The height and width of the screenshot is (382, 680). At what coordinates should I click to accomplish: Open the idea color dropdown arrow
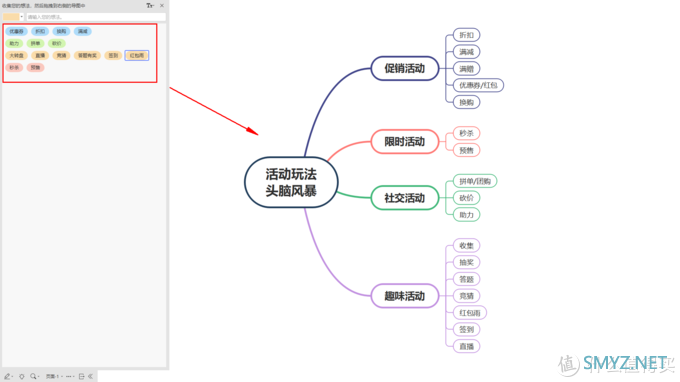pos(22,17)
